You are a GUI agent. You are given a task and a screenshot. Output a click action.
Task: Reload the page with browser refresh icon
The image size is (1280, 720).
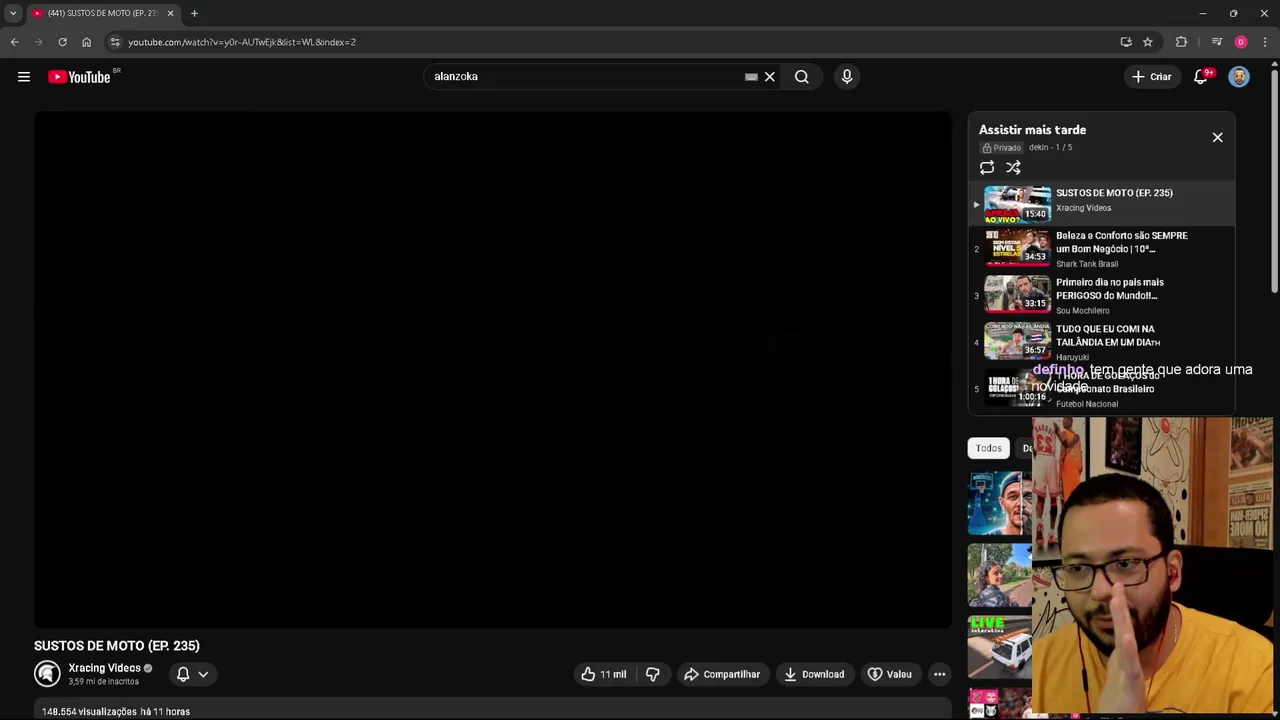pos(62,42)
